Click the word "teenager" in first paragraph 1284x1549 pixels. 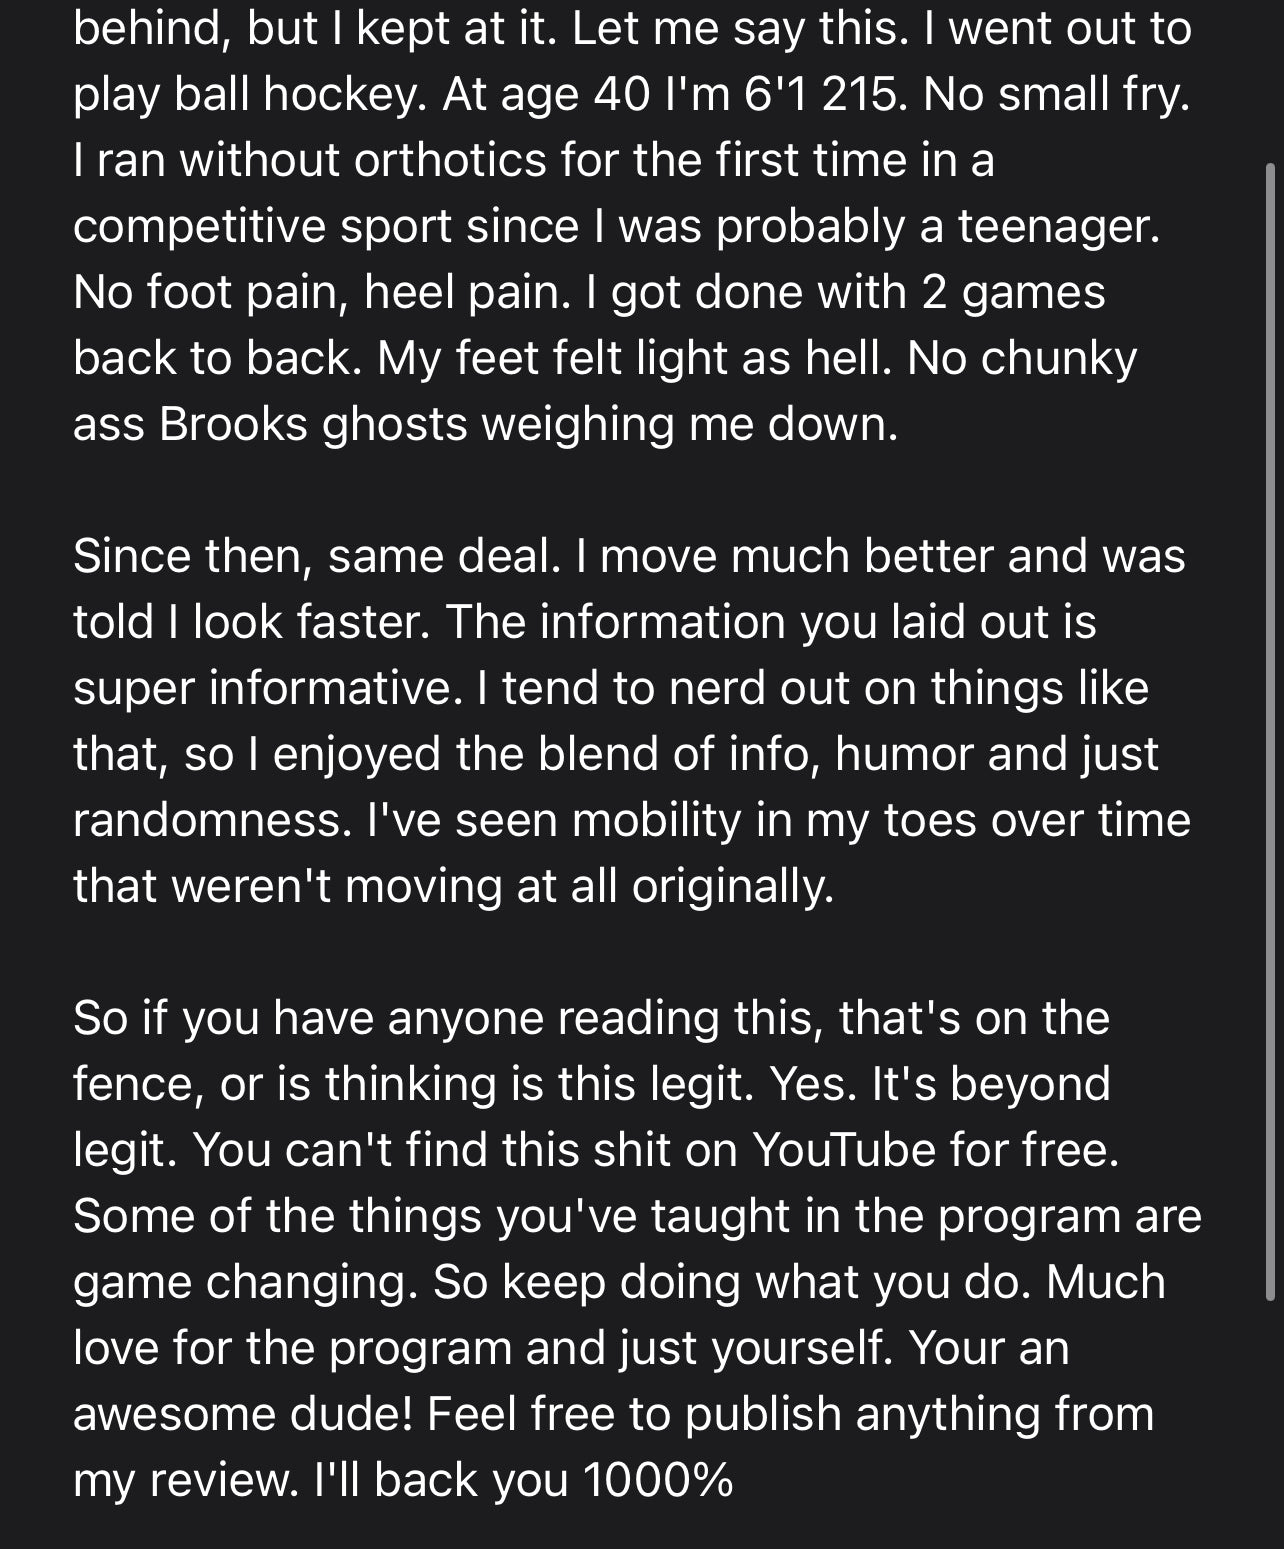[x=1056, y=226]
